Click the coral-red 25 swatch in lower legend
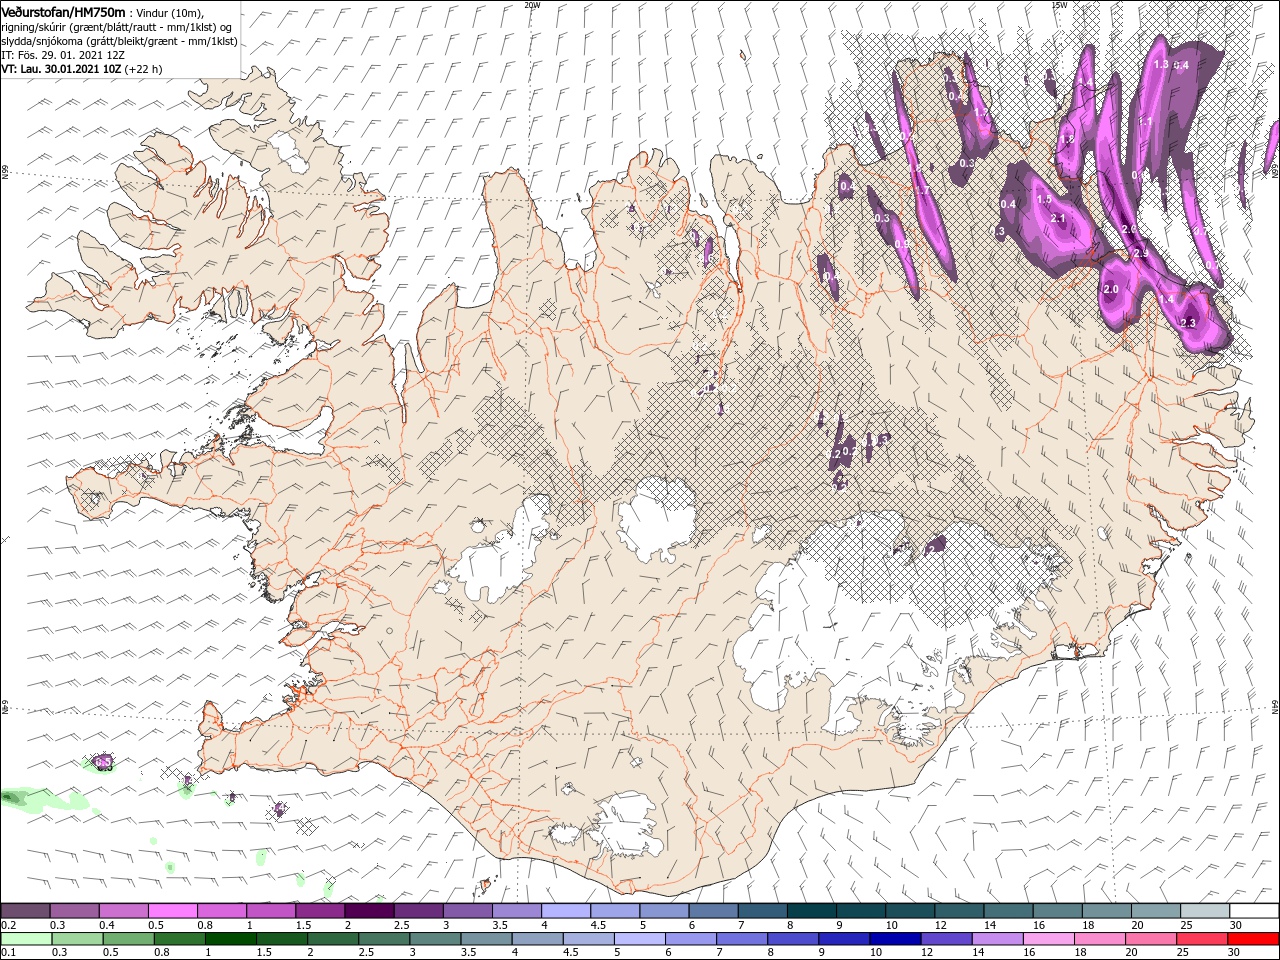 [1200, 939]
